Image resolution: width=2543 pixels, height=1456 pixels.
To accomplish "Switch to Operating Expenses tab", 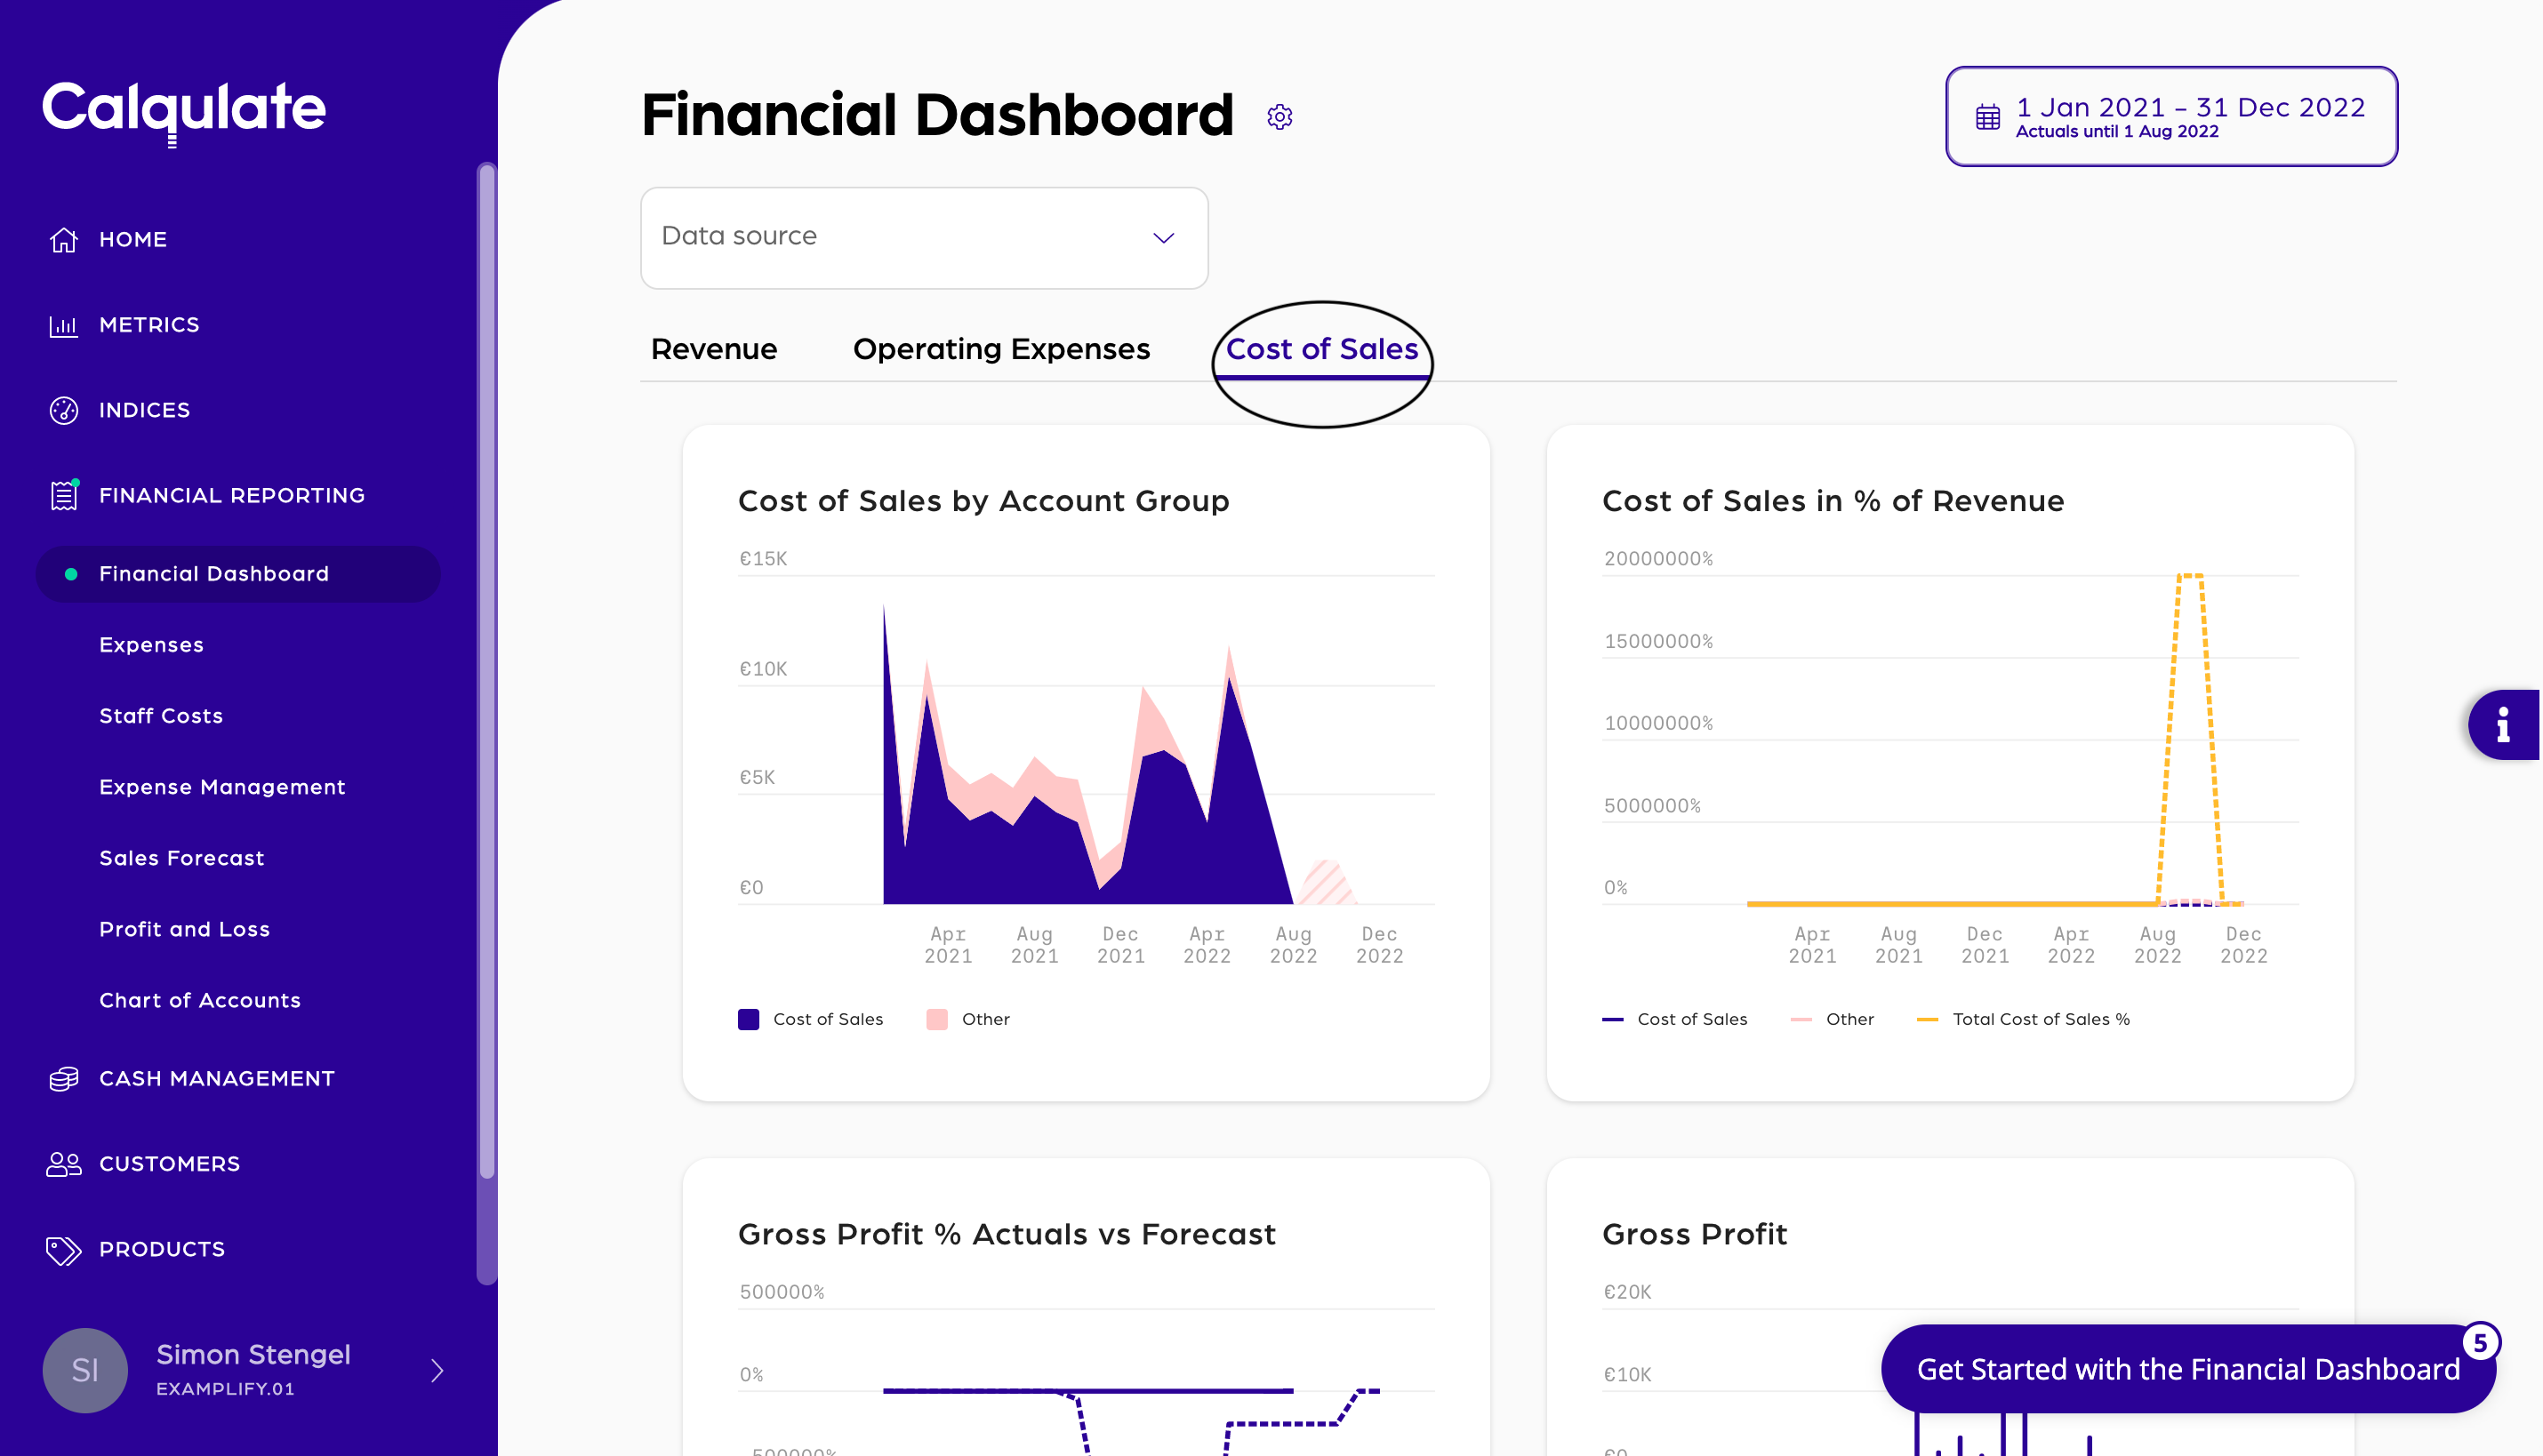I will pyautogui.click(x=1000, y=349).
